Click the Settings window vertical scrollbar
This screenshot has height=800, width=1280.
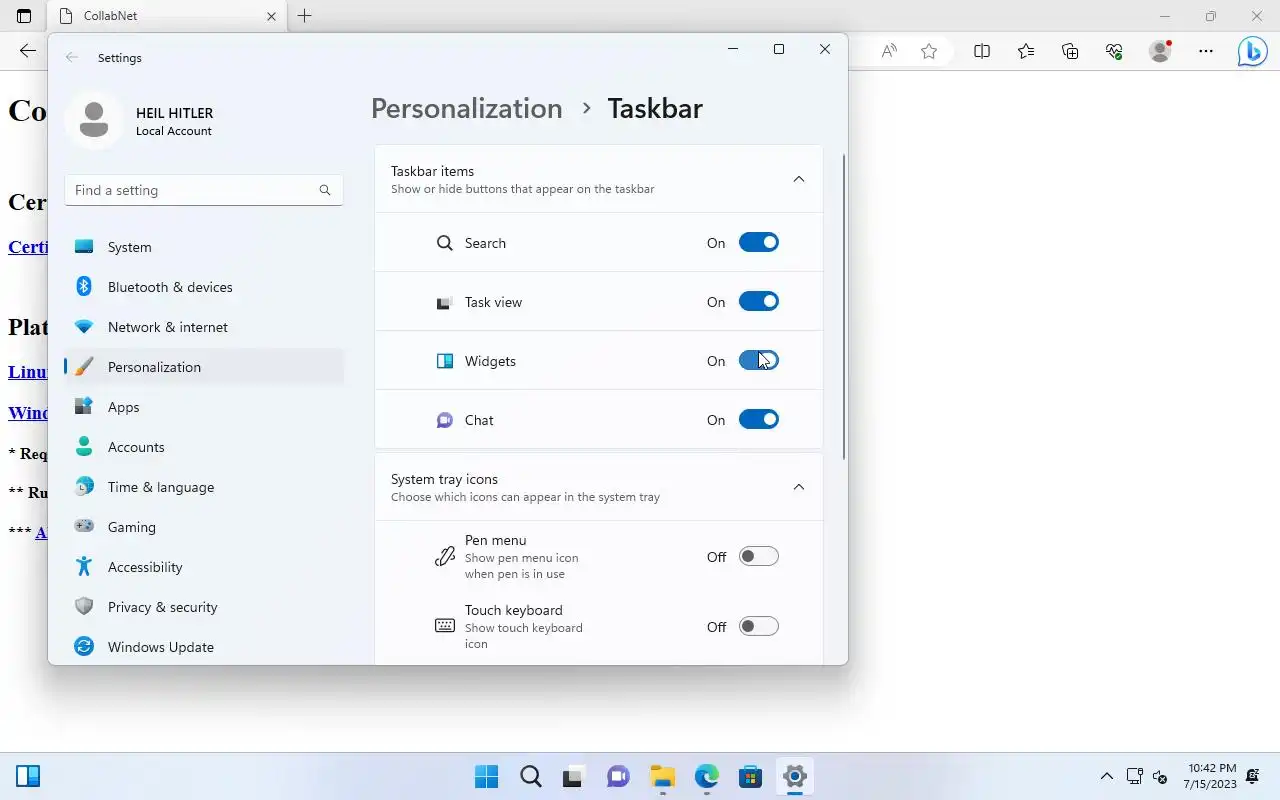pyautogui.click(x=844, y=307)
